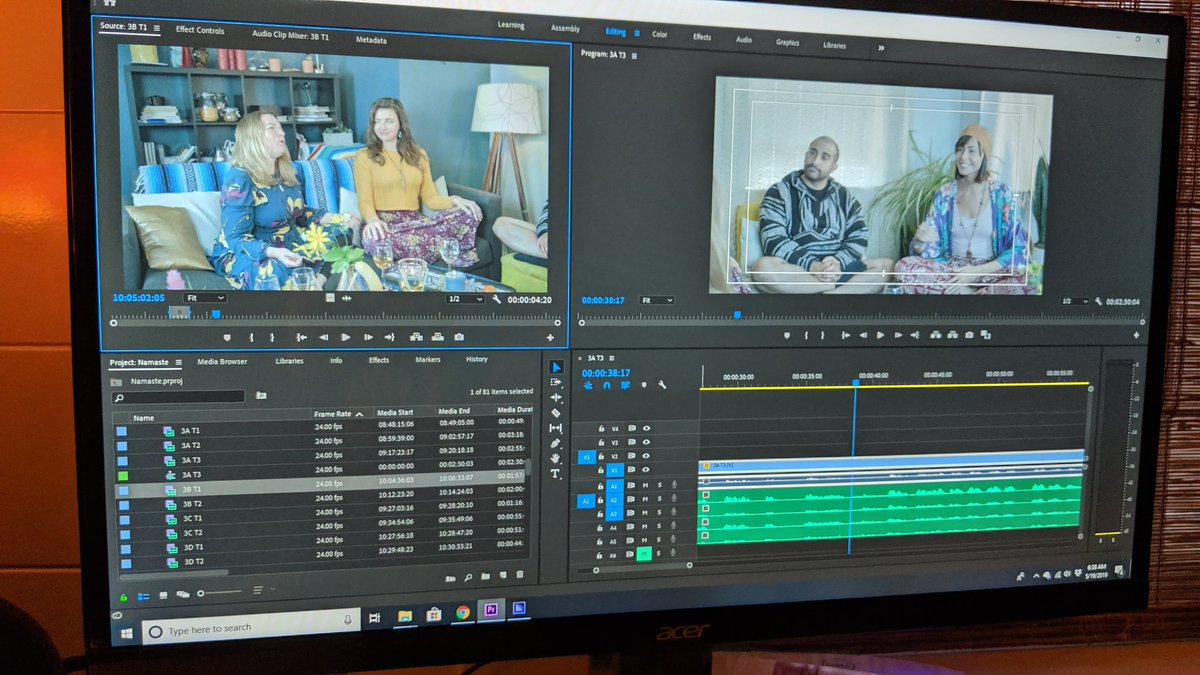
Task: Click New Bin folder icon in Project panel
Action: 484,576
